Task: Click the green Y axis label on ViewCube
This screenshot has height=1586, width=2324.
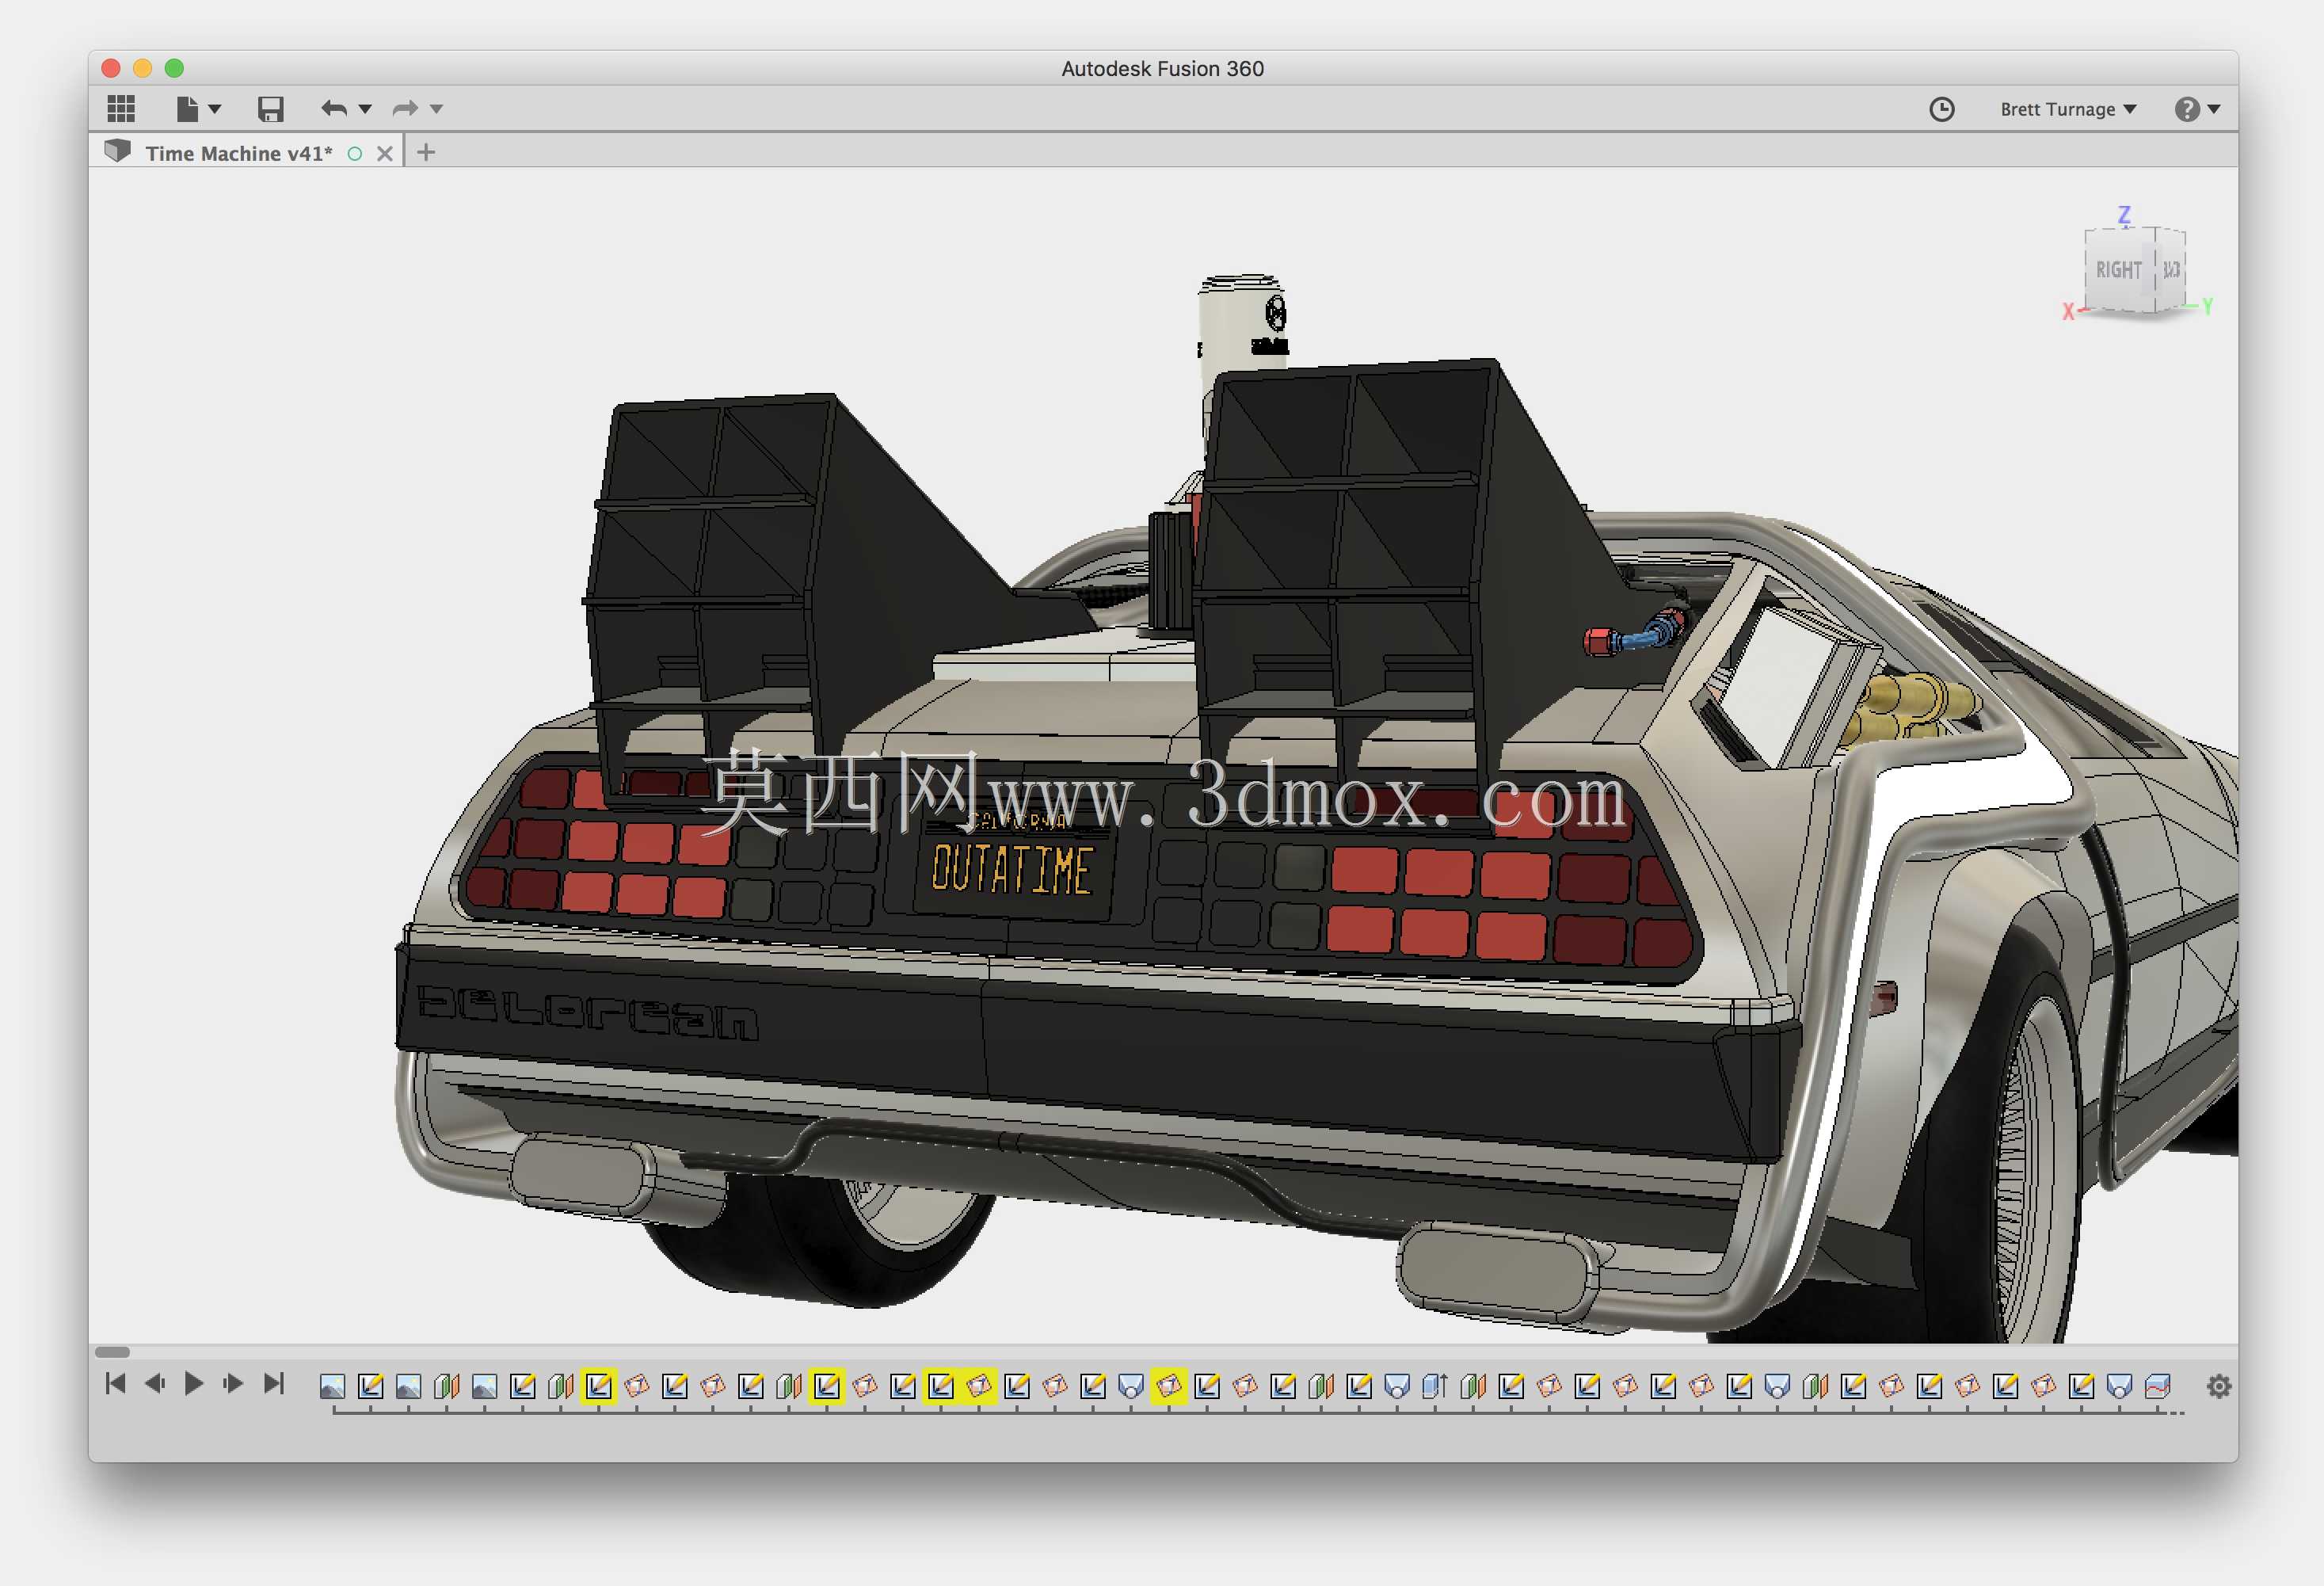Action: (x=2207, y=306)
